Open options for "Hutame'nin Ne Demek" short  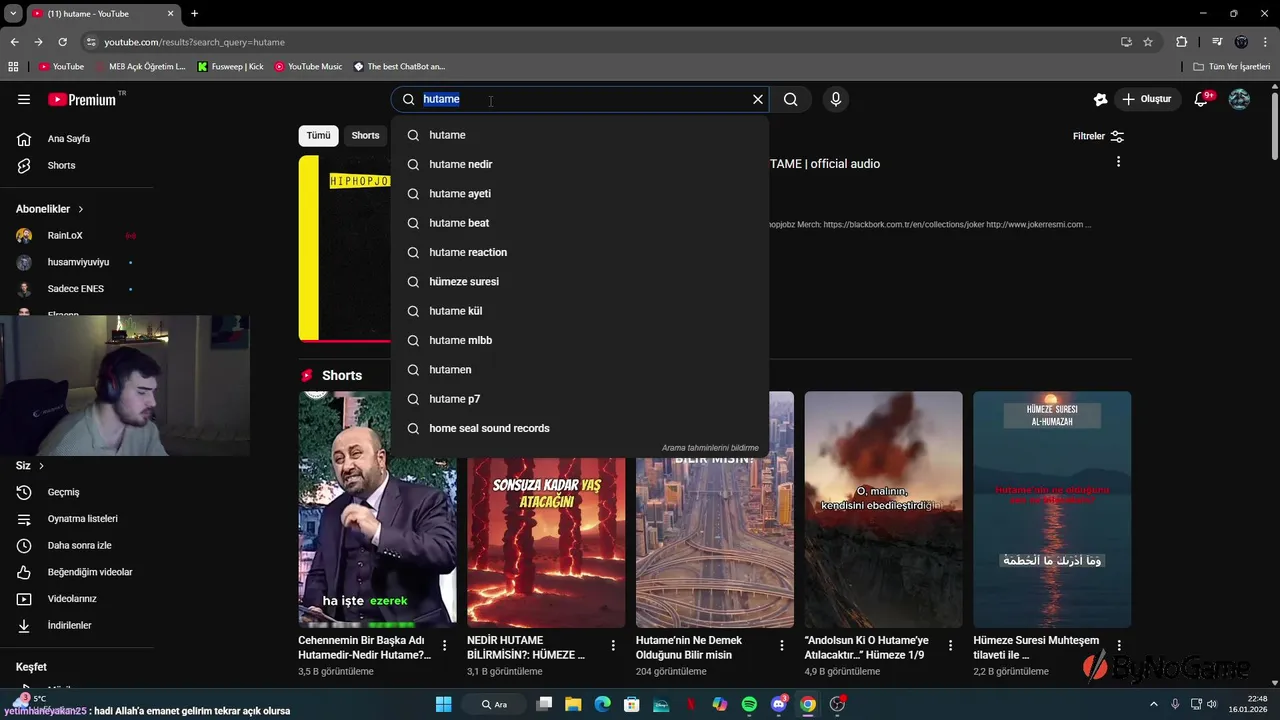point(782,646)
